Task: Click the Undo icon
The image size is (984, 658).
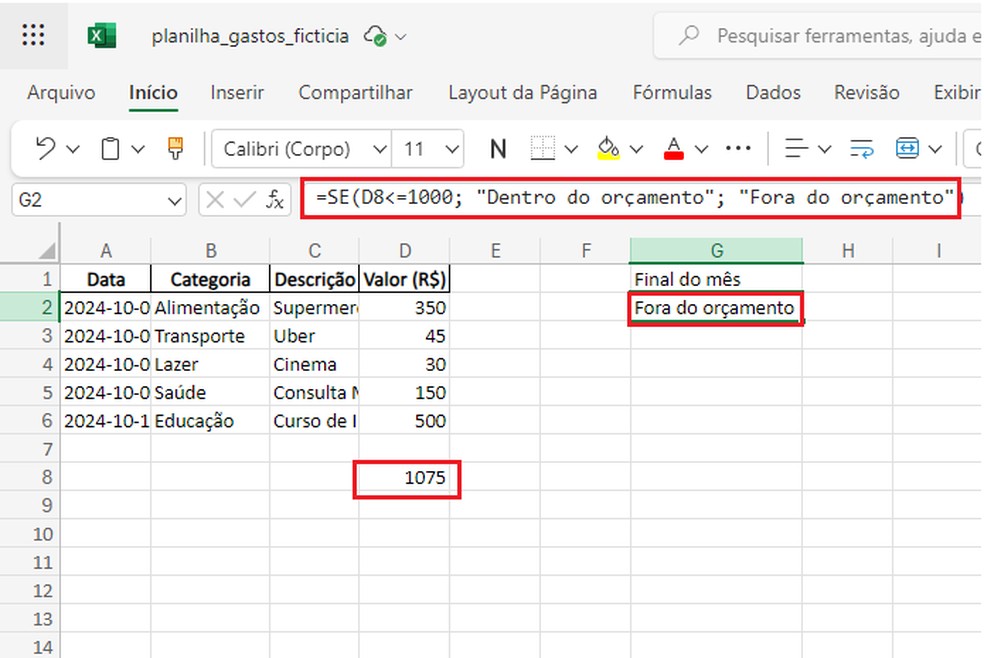Action: (45, 149)
